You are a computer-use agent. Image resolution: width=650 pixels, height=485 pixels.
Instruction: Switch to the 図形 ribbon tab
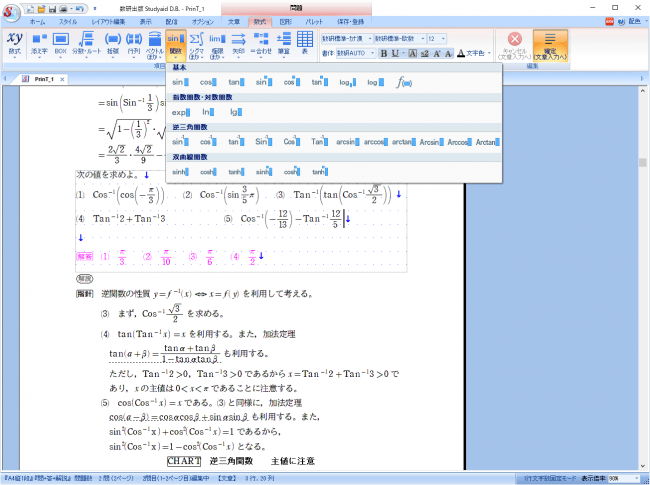click(286, 22)
